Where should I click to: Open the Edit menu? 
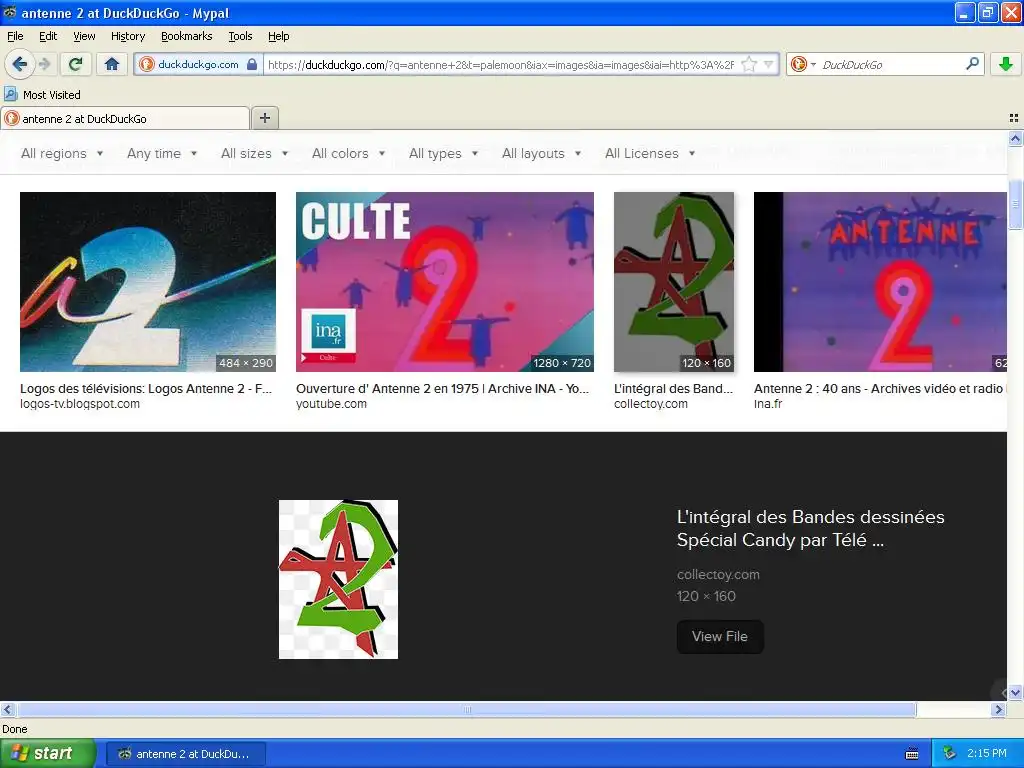(48, 36)
